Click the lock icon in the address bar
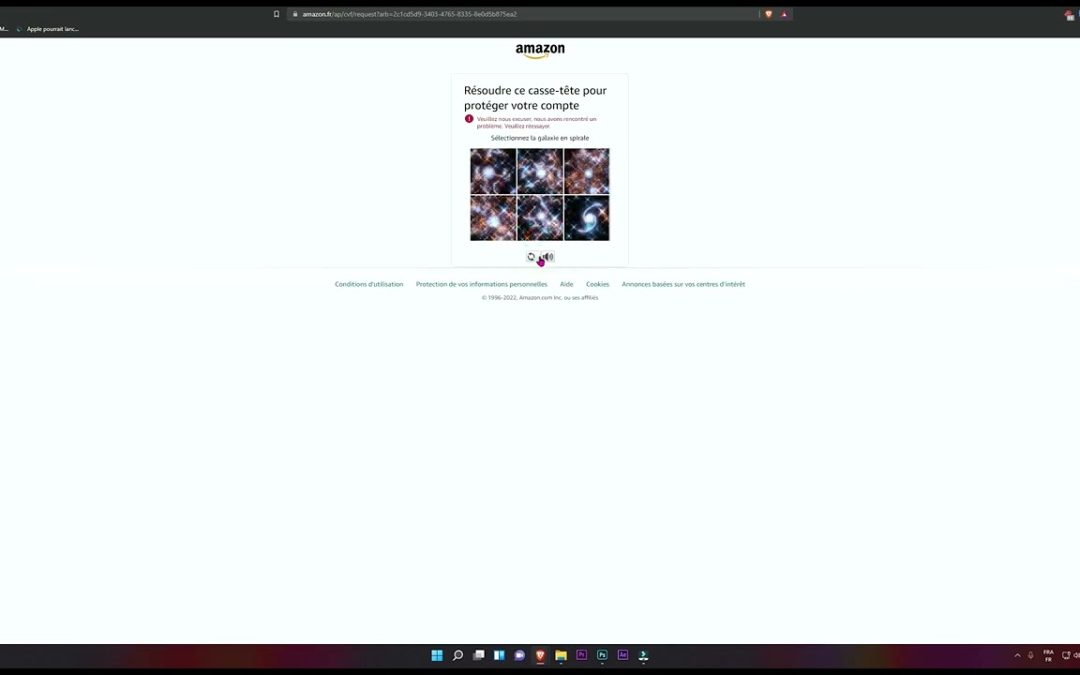Image resolution: width=1080 pixels, height=675 pixels. (x=295, y=14)
